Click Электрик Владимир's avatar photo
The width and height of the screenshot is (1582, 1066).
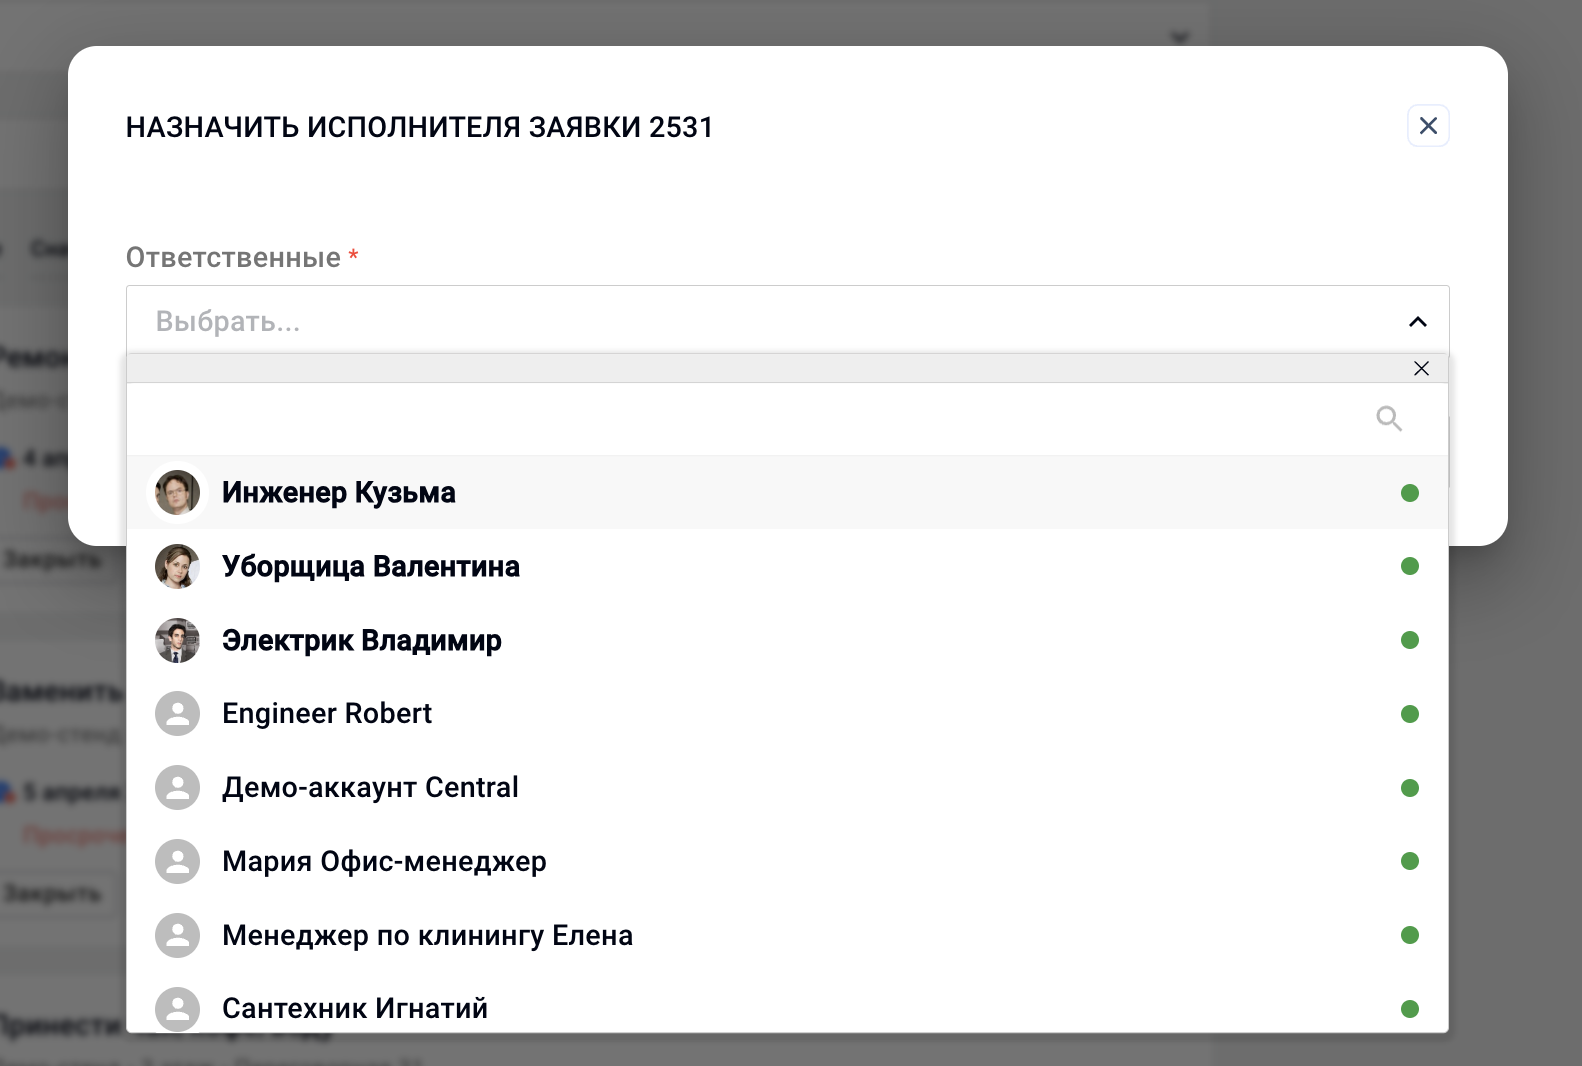coord(177,640)
